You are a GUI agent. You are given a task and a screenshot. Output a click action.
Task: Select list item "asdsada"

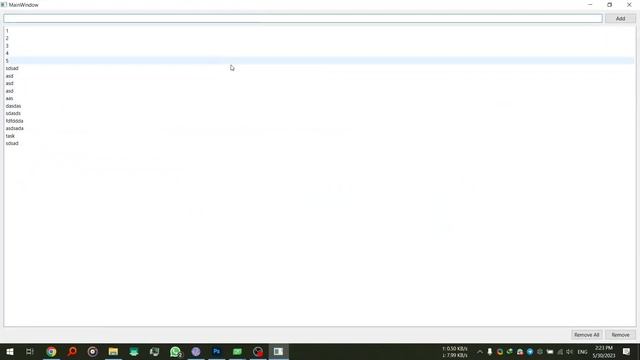[x=319, y=128]
